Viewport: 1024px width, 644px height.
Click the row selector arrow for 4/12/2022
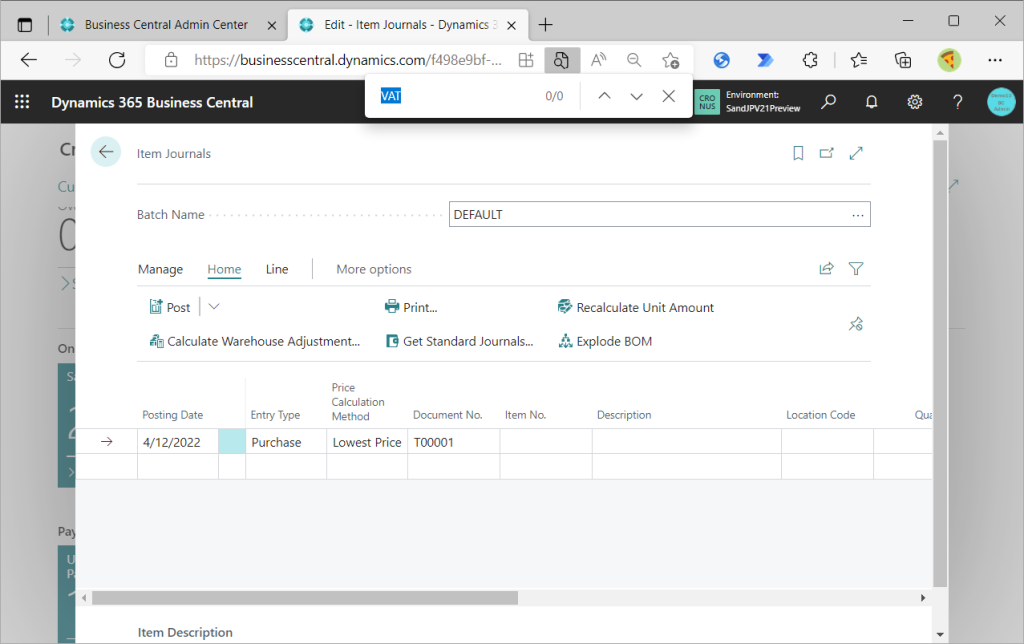[x=106, y=442]
